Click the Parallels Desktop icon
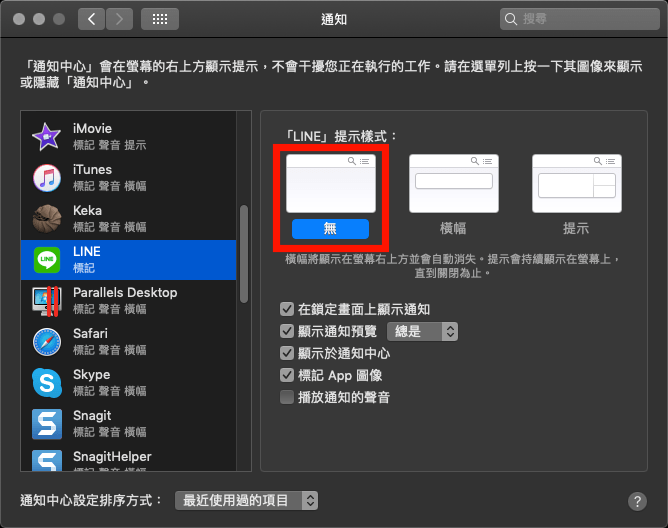 point(46,300)
